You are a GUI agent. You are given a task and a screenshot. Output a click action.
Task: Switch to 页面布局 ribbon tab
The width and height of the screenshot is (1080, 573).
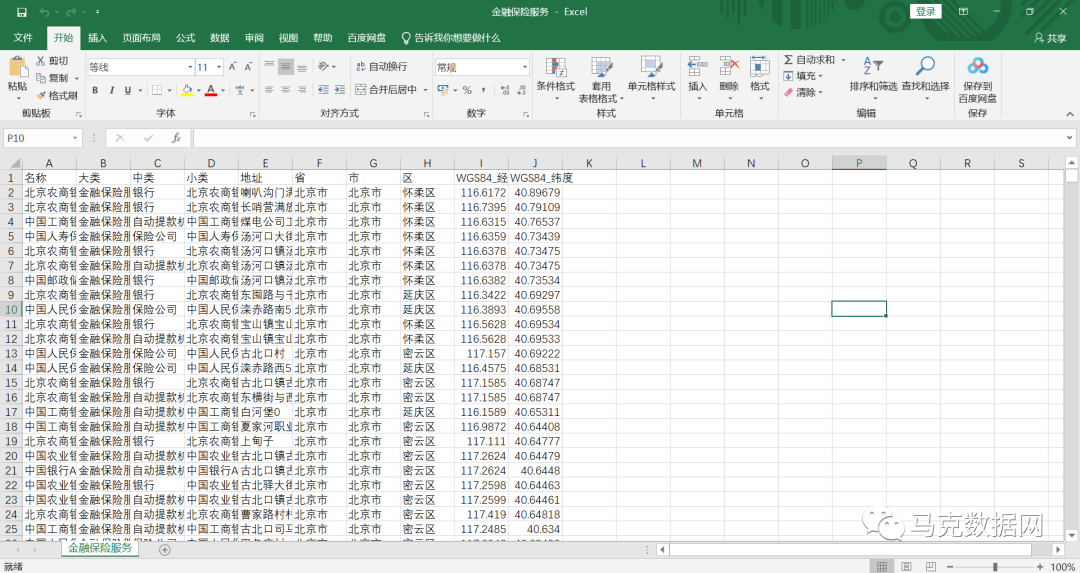141,38
